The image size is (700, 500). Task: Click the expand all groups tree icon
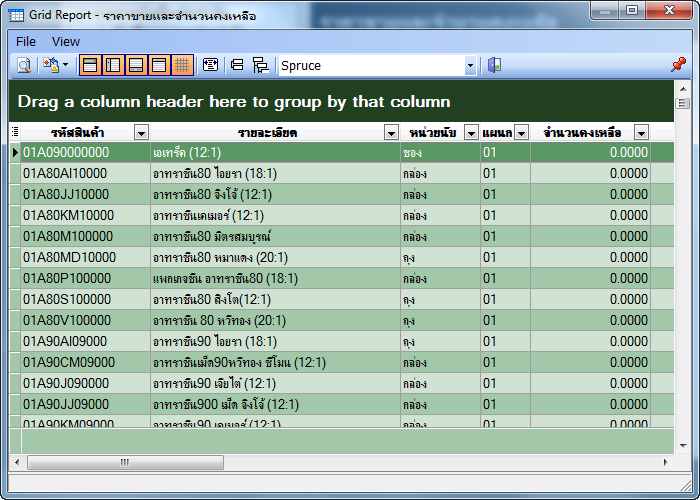(x=260, y=65)
